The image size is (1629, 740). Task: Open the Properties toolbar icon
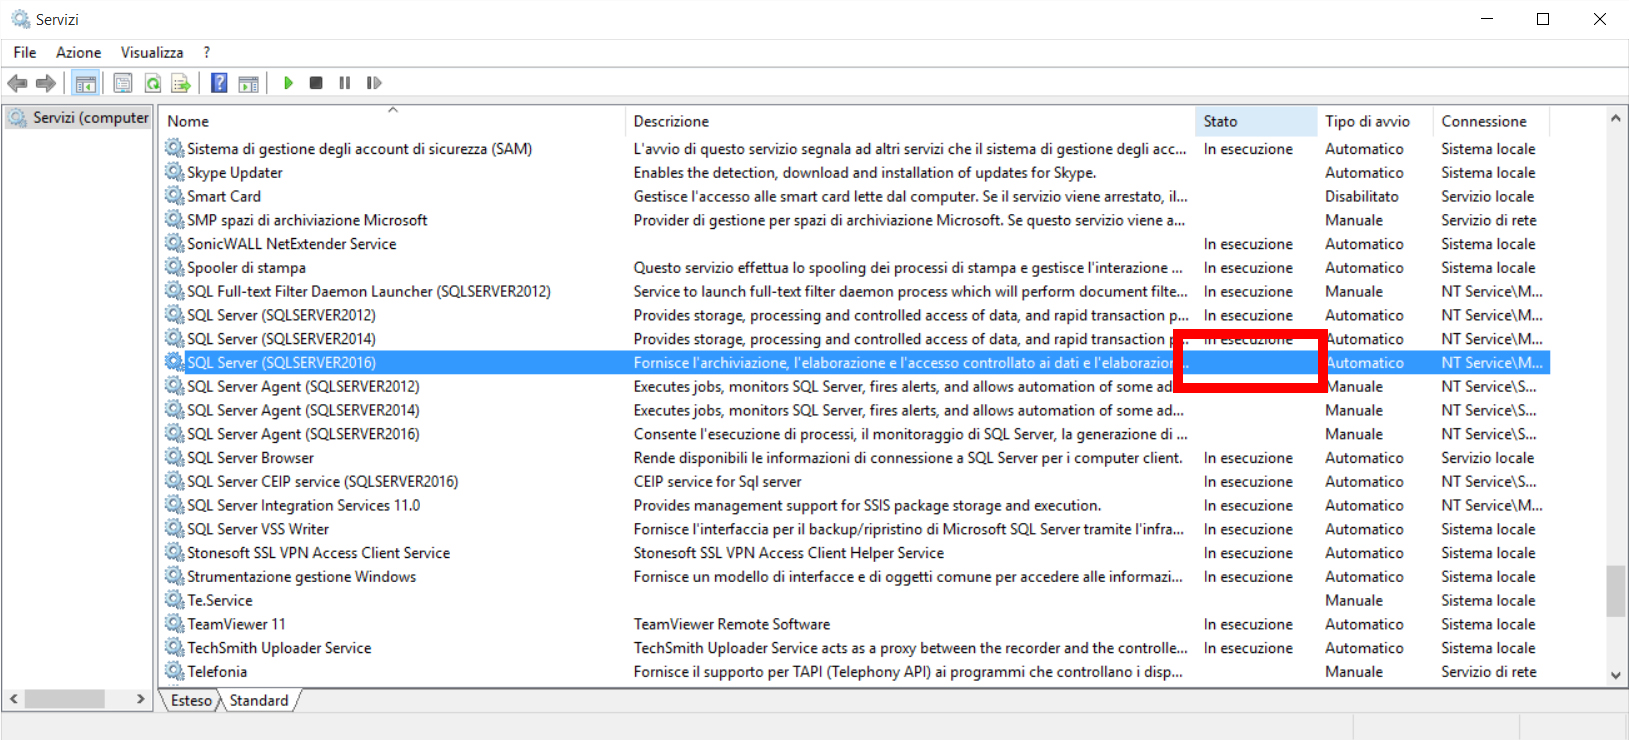point(123,83)
